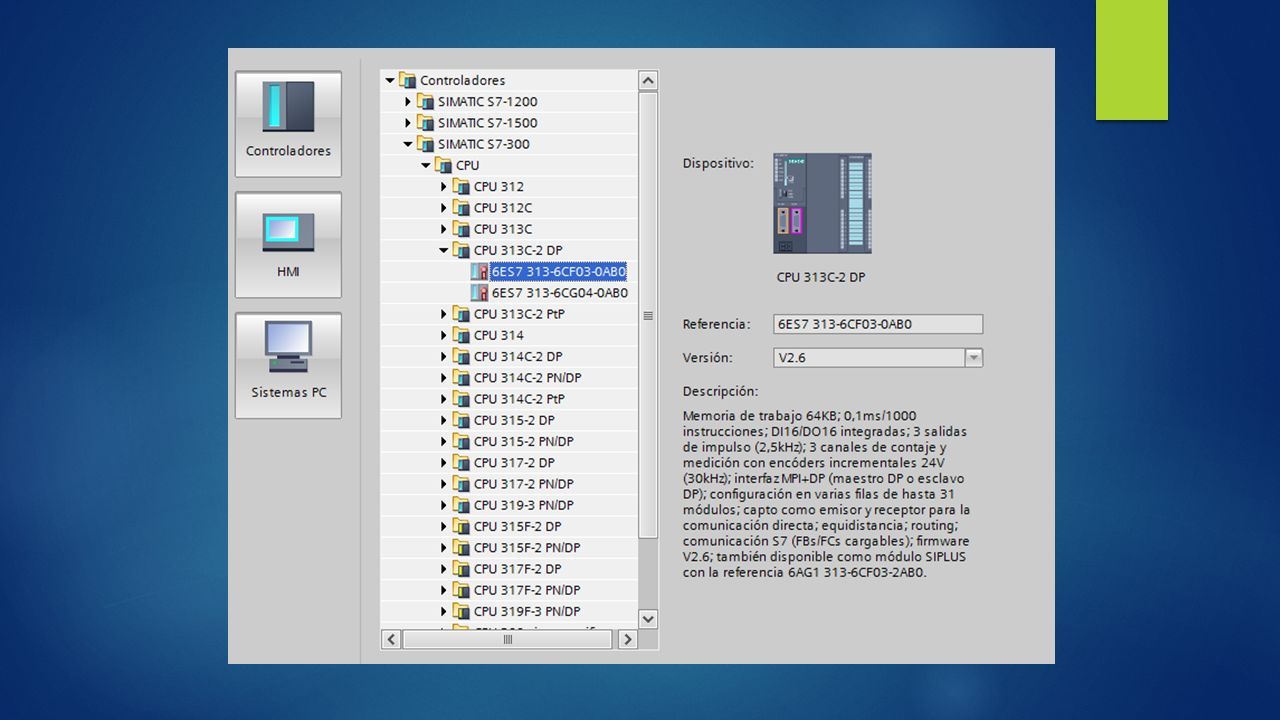Click the Controladores folder icon
1280x720 pixels.
[407, 80]
